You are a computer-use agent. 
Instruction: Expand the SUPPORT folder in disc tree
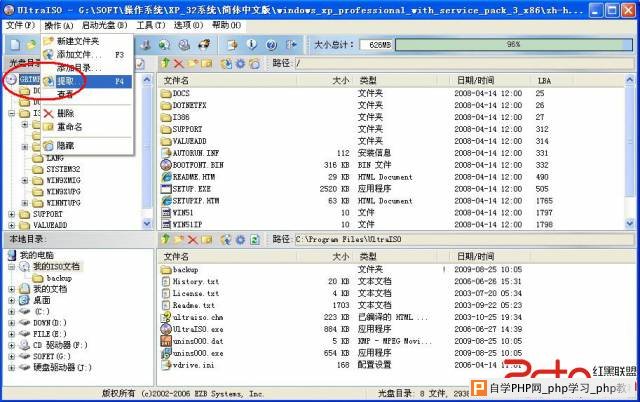[12, 214]
